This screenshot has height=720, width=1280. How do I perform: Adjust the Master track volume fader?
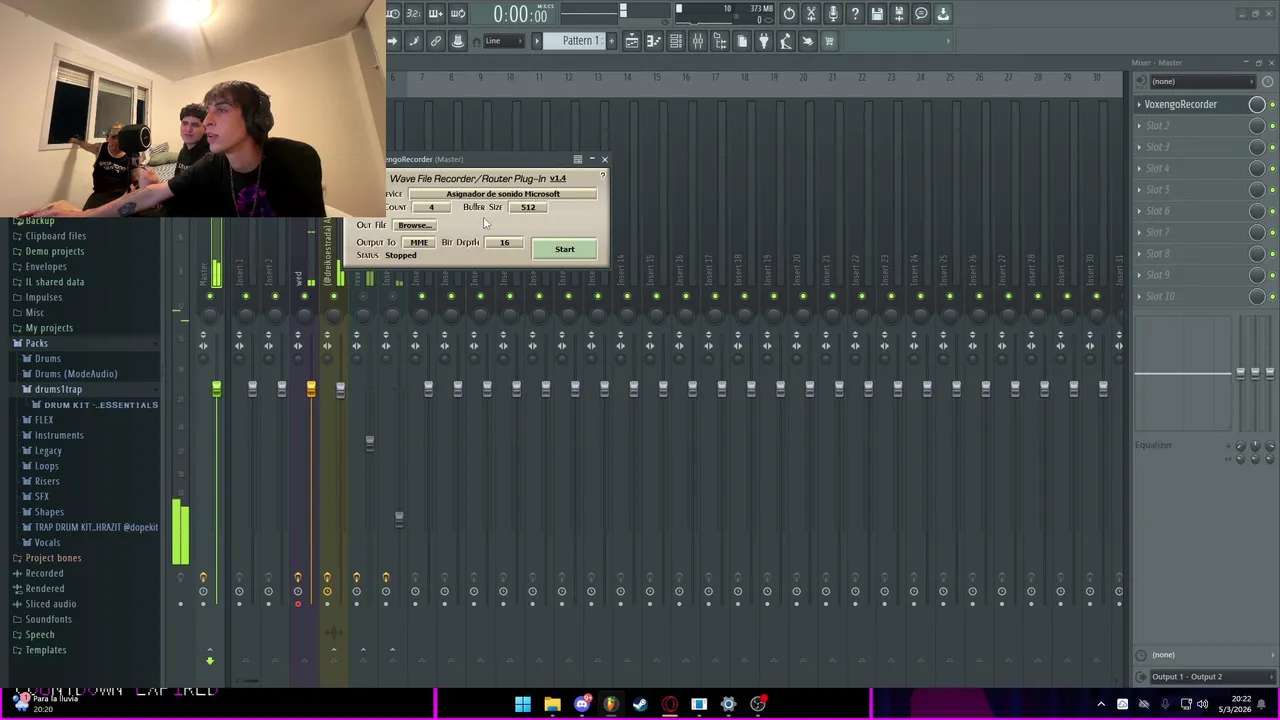[216, 388]
